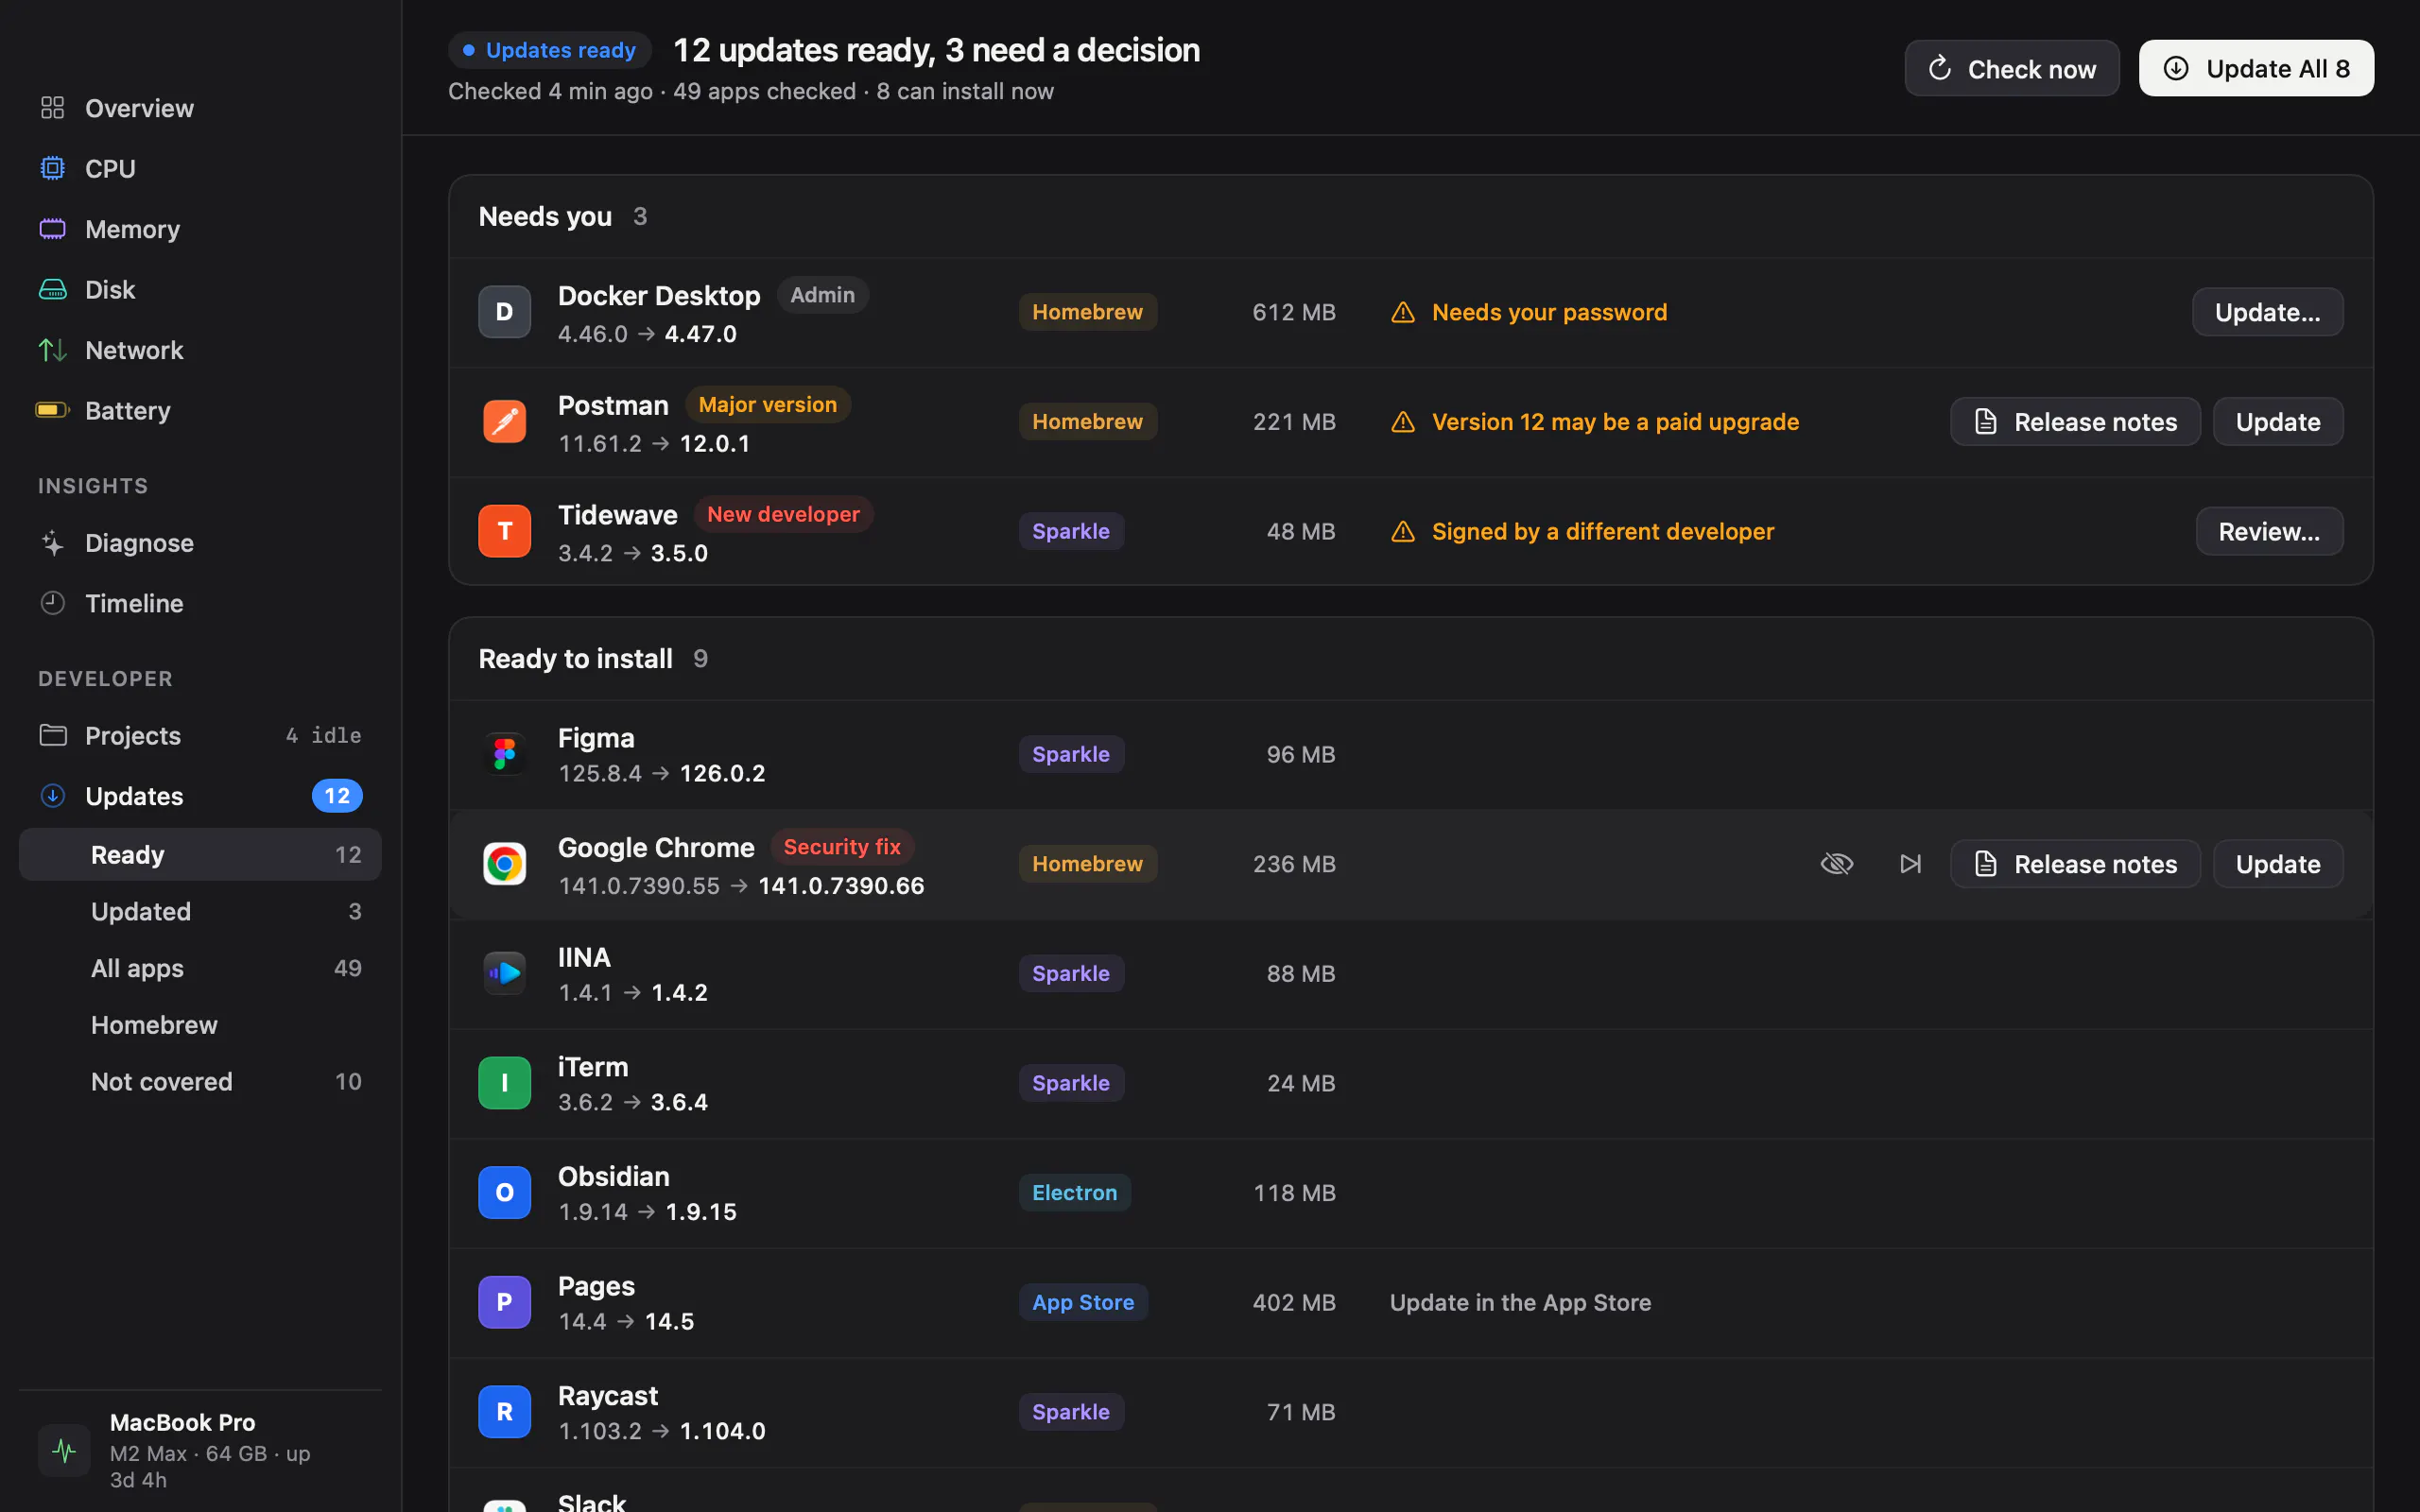
Task: Open Release notes for Postman
Action: coord(2075,422)
